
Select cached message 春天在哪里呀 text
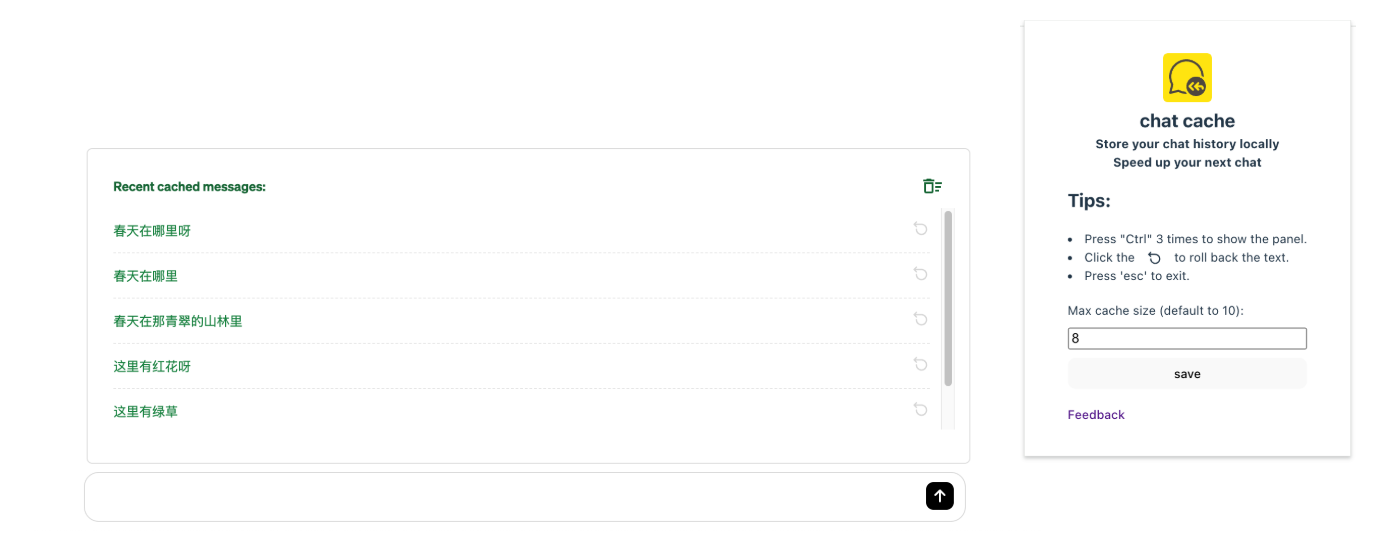point(152,231)
